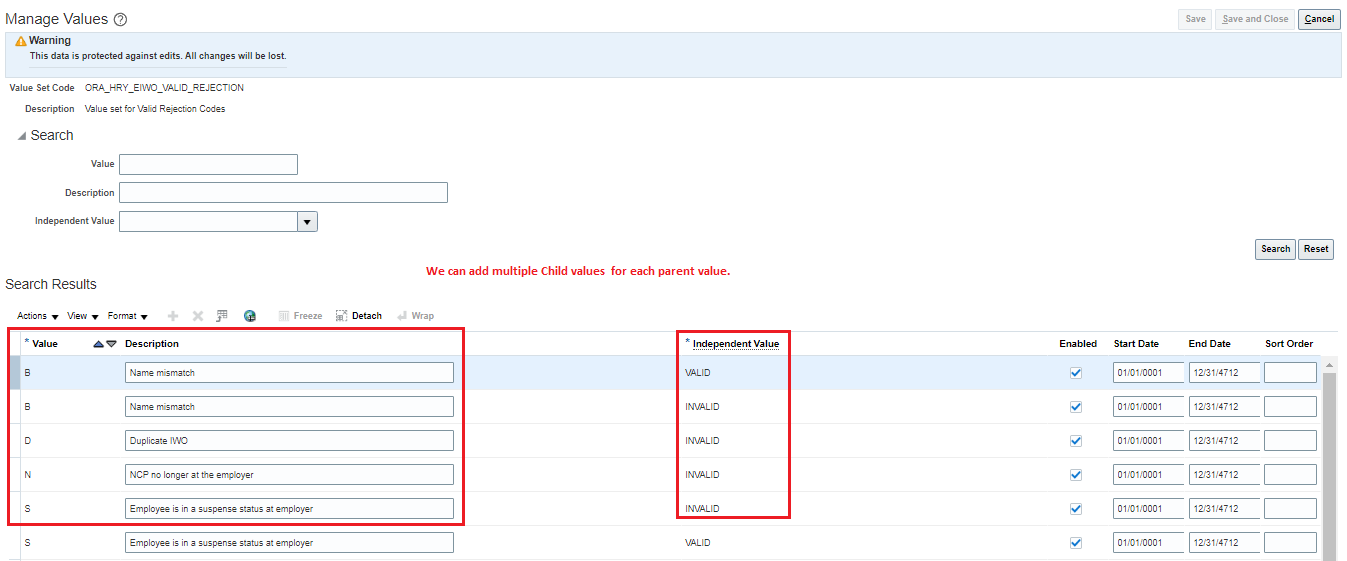Click the globe translation icon in toolbar

tap(250, 316)
